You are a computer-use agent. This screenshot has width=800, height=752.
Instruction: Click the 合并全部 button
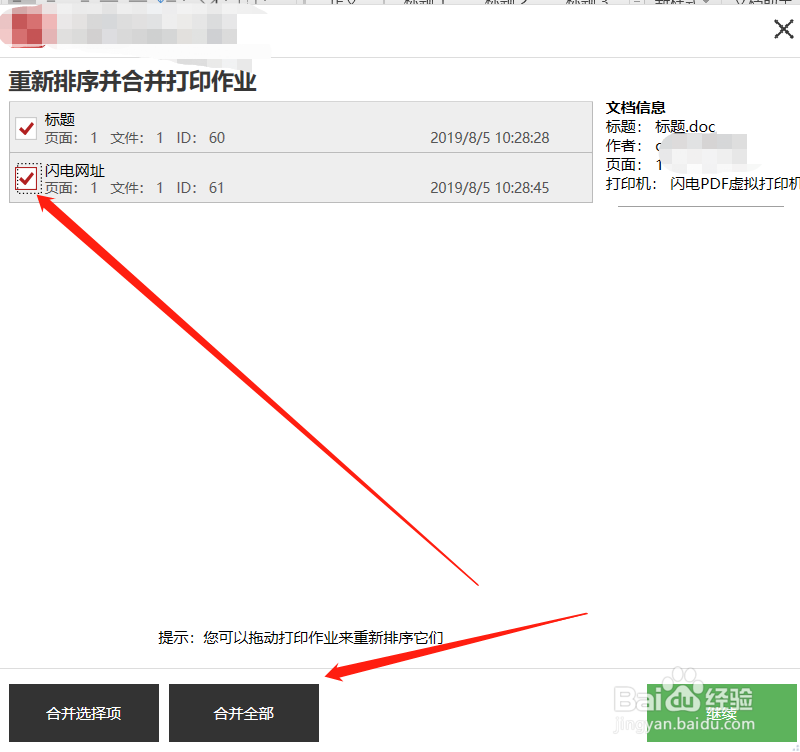click(x=244, y=713)
